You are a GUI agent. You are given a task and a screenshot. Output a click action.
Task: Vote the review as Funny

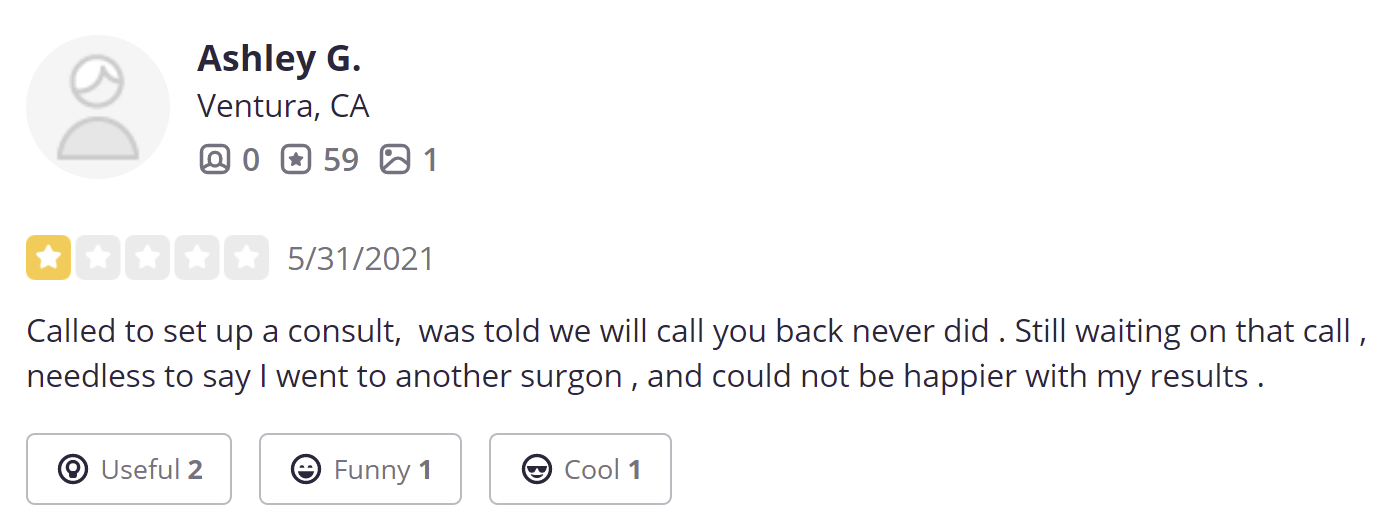click(x=360, y=469)
